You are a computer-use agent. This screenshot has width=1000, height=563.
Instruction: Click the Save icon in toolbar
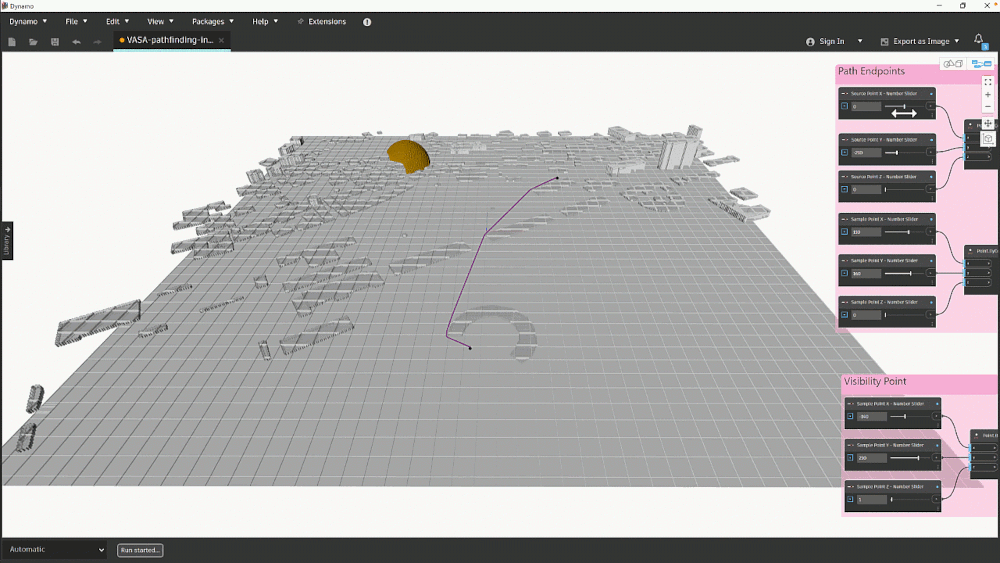point(54,42)
